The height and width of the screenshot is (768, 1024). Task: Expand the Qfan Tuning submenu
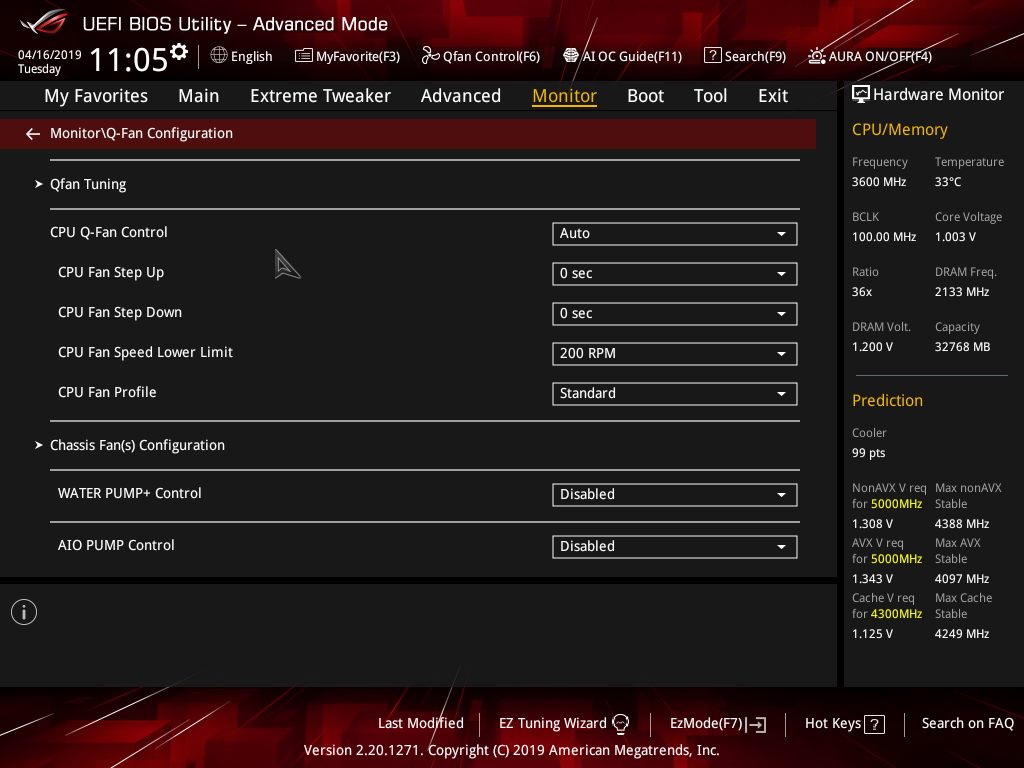[x=88, y=184]
